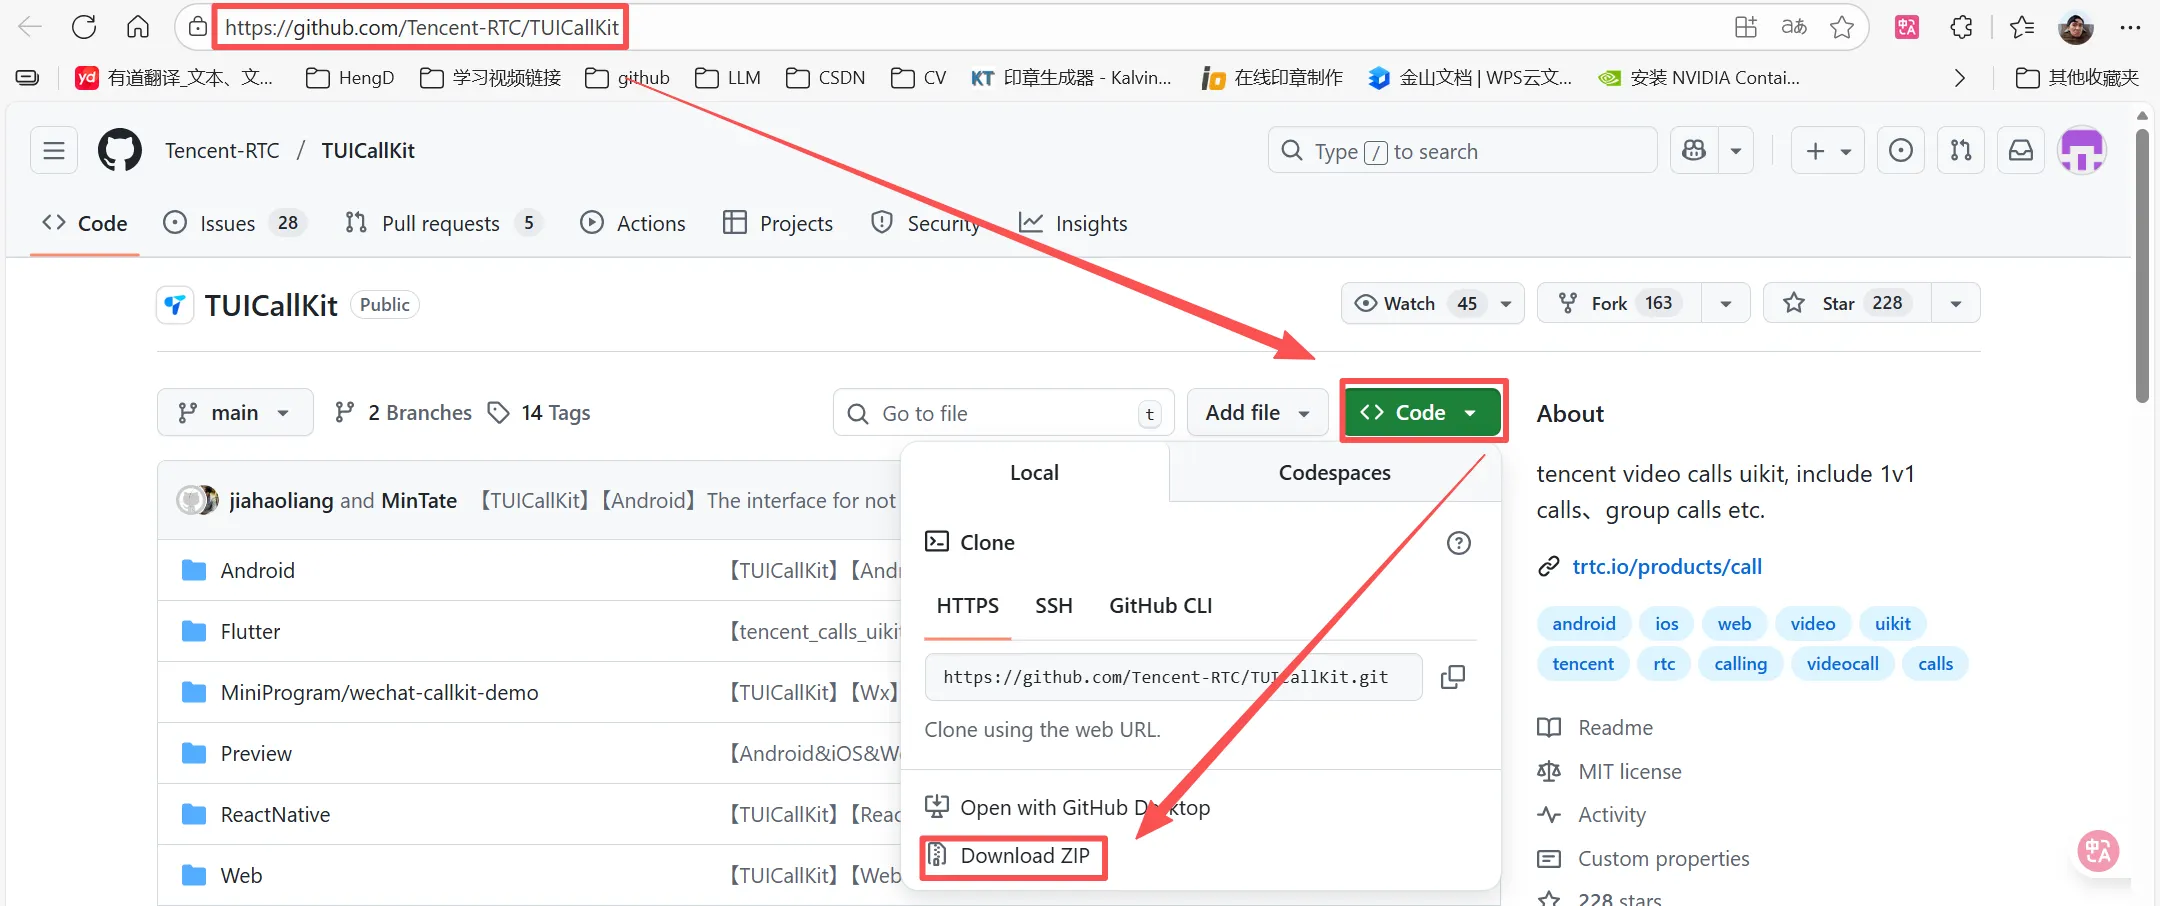Click the browser refresh icon
The width and height of the screenshot is (2160, 906).
tap(84, 27)
